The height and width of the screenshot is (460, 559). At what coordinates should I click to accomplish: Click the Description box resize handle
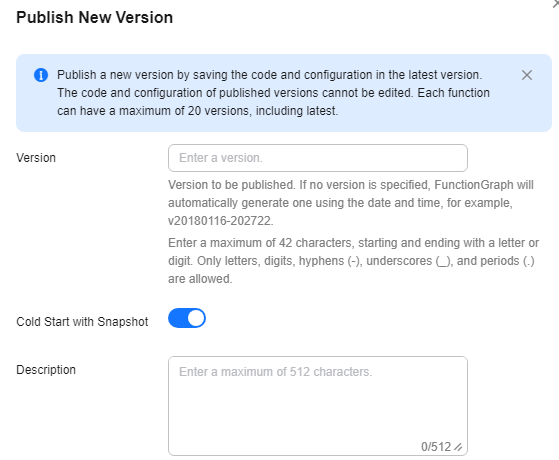tap(458, 447)
